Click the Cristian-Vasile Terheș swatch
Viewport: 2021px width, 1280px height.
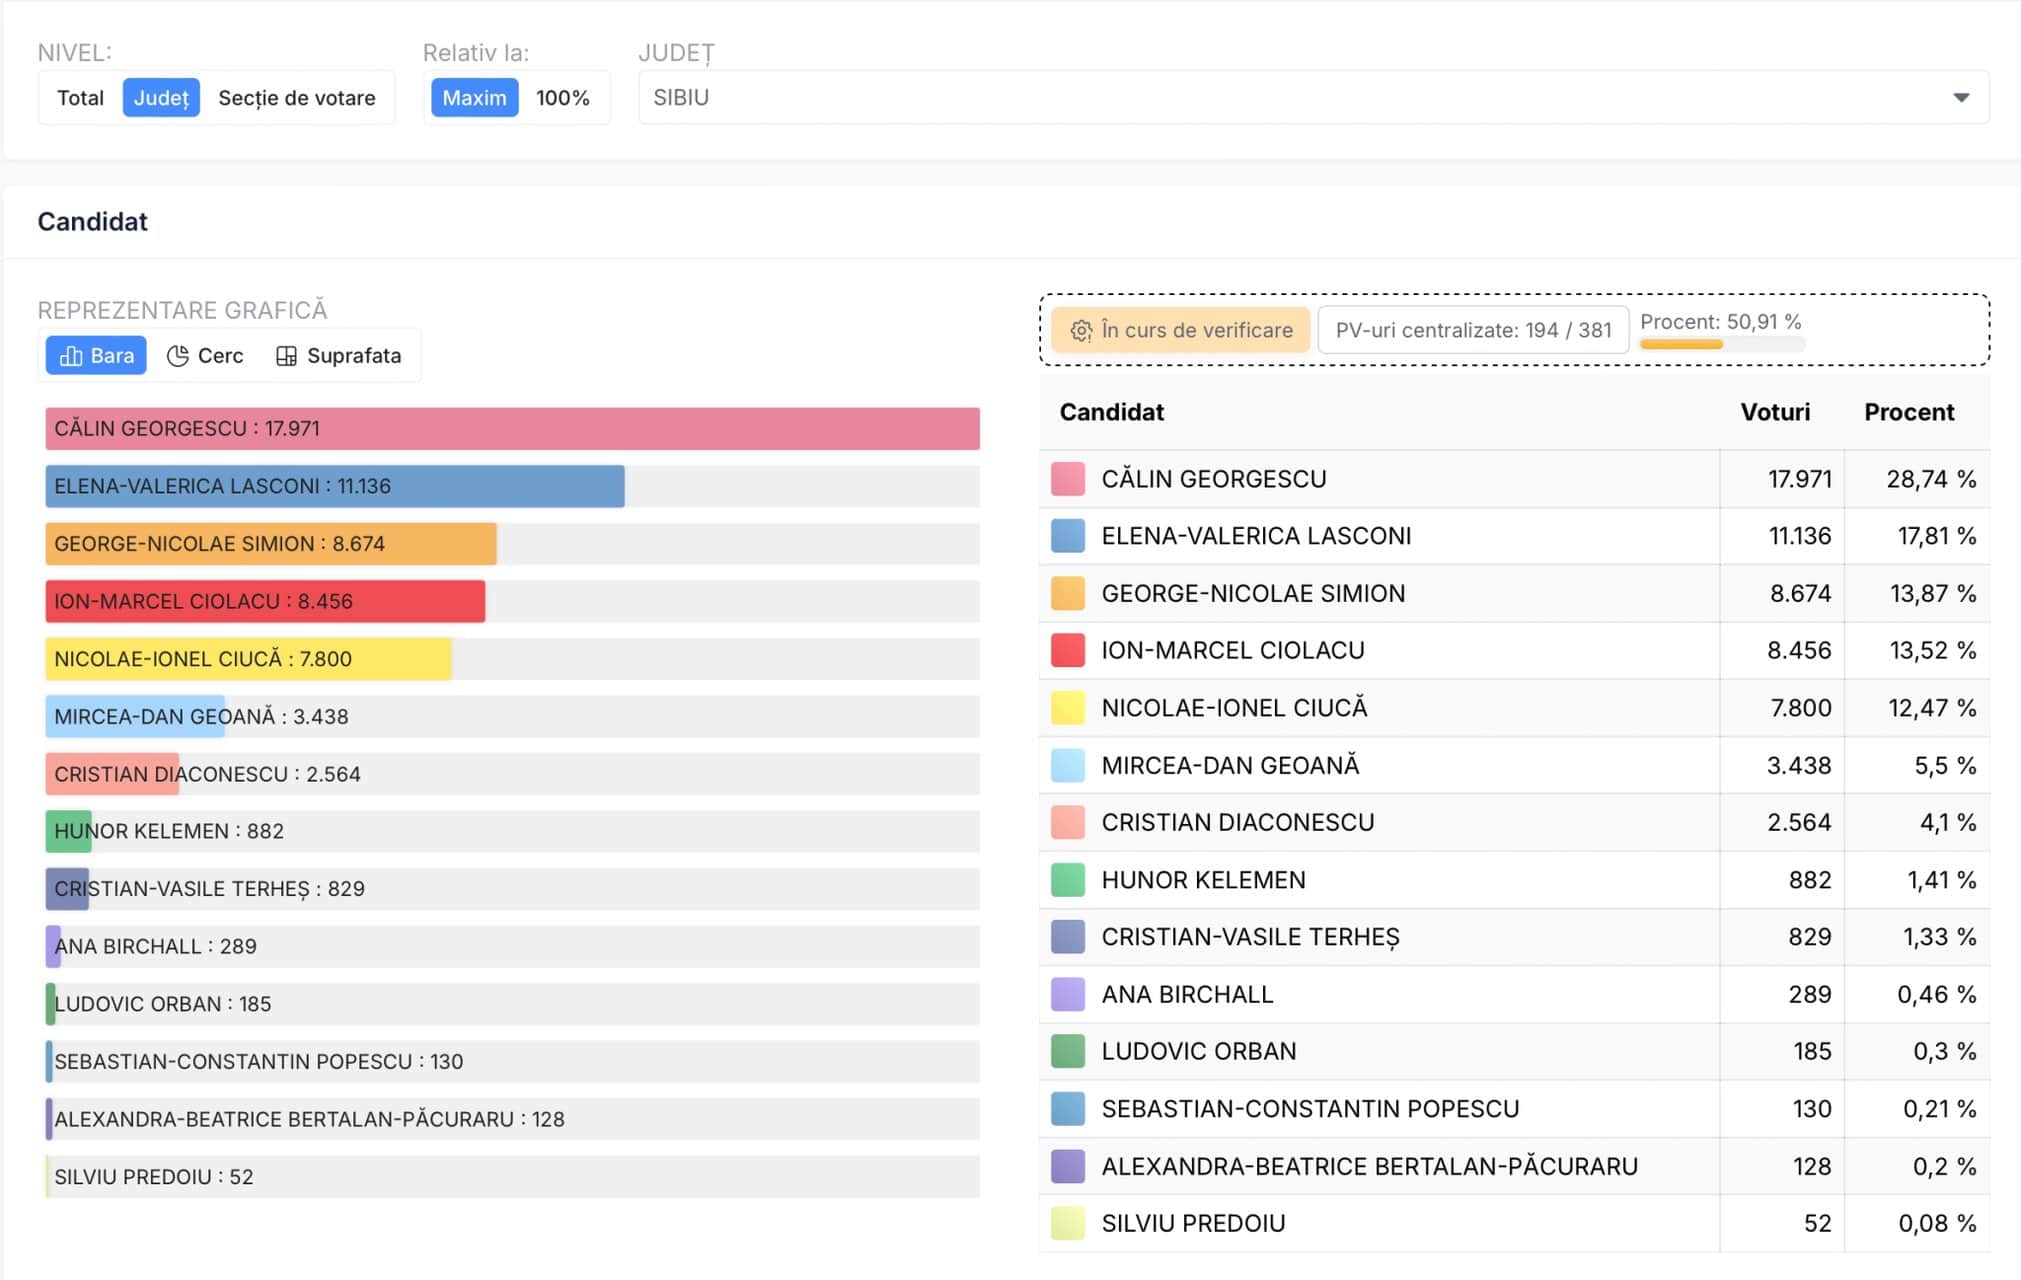tap(1068, 937)
